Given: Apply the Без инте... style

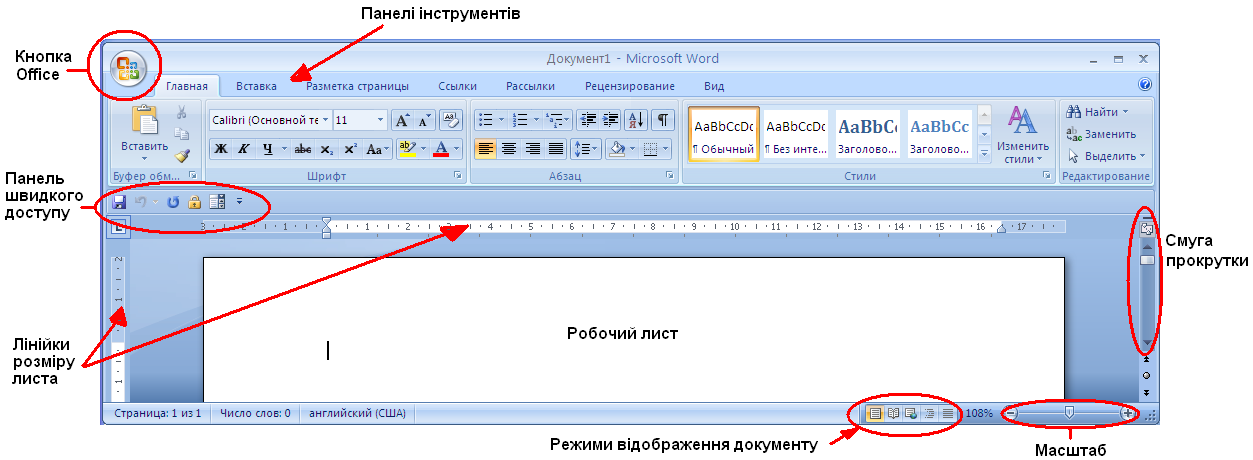Looking at the screenshot, I should (x=796, y=135).
